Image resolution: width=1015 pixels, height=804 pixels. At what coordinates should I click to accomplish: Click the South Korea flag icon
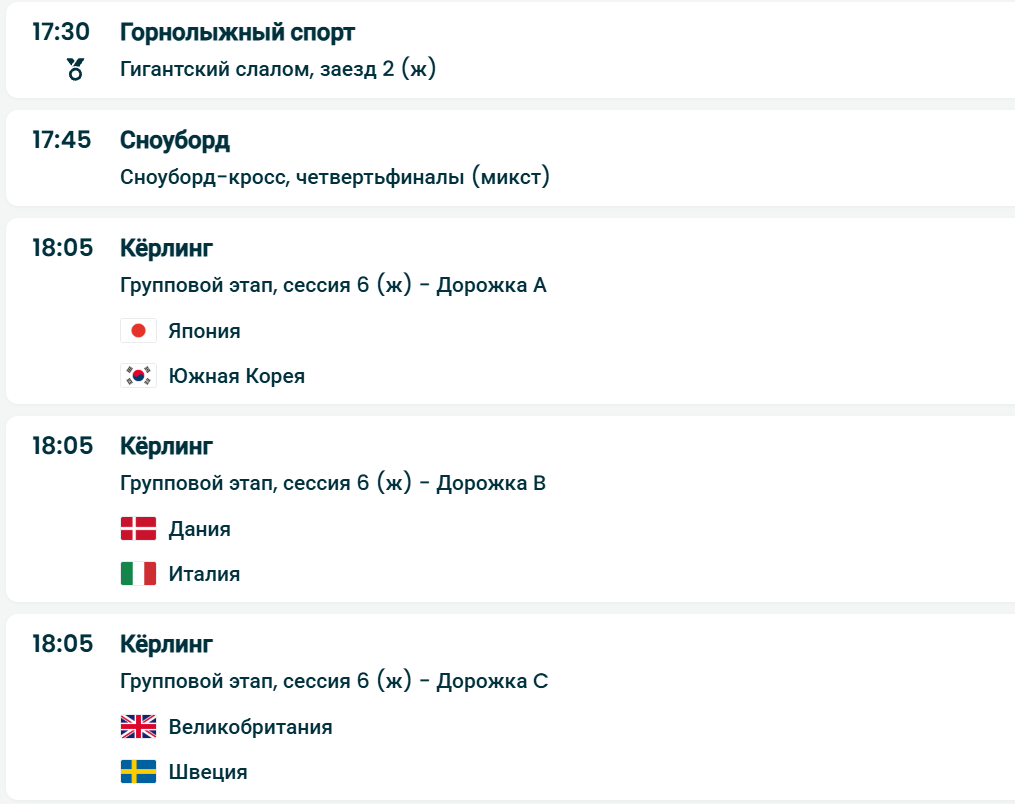pos(138,376)
